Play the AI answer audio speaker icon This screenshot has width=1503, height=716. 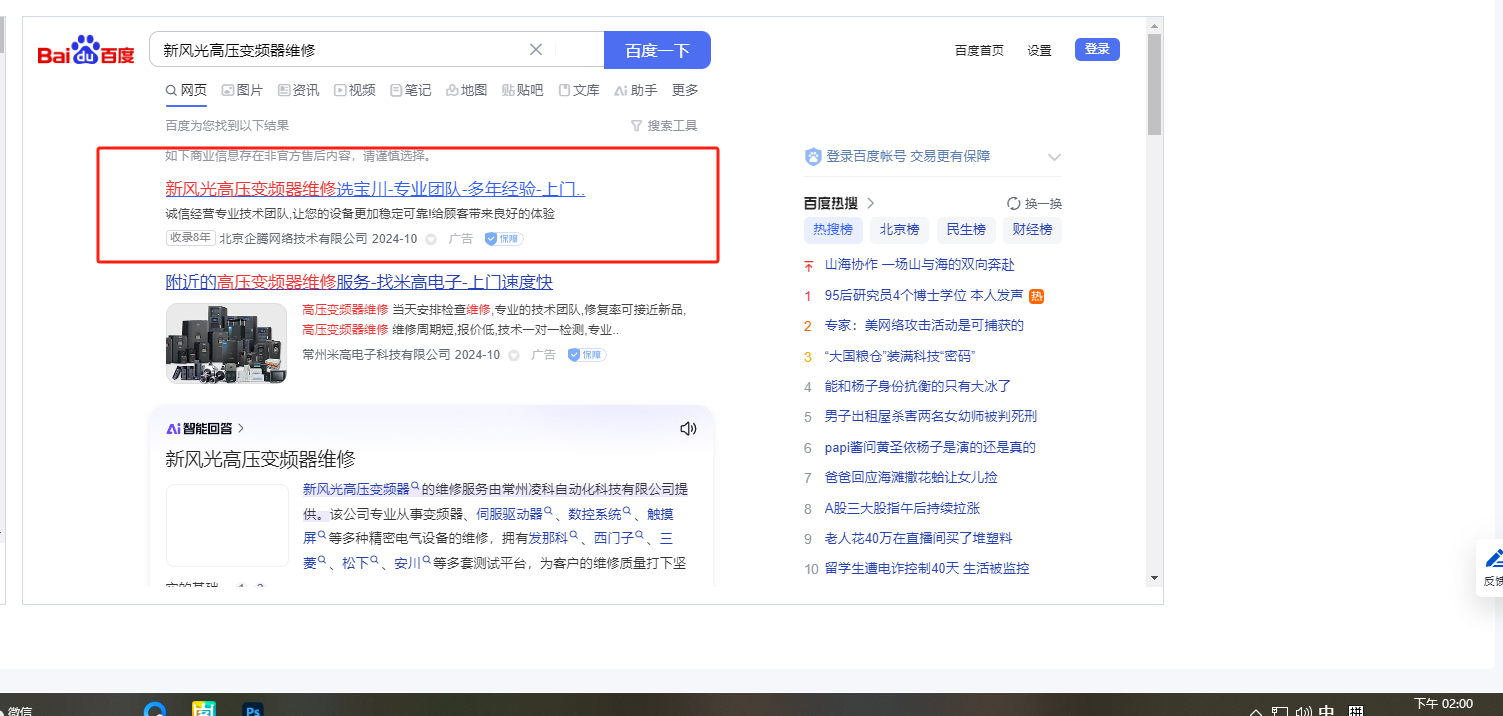tap(688, 429)
